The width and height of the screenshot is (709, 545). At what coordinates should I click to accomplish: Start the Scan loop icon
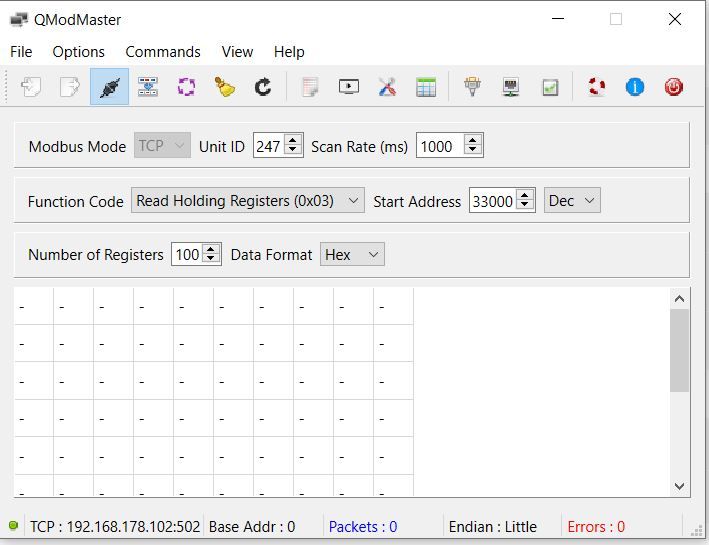pos(186,86)
